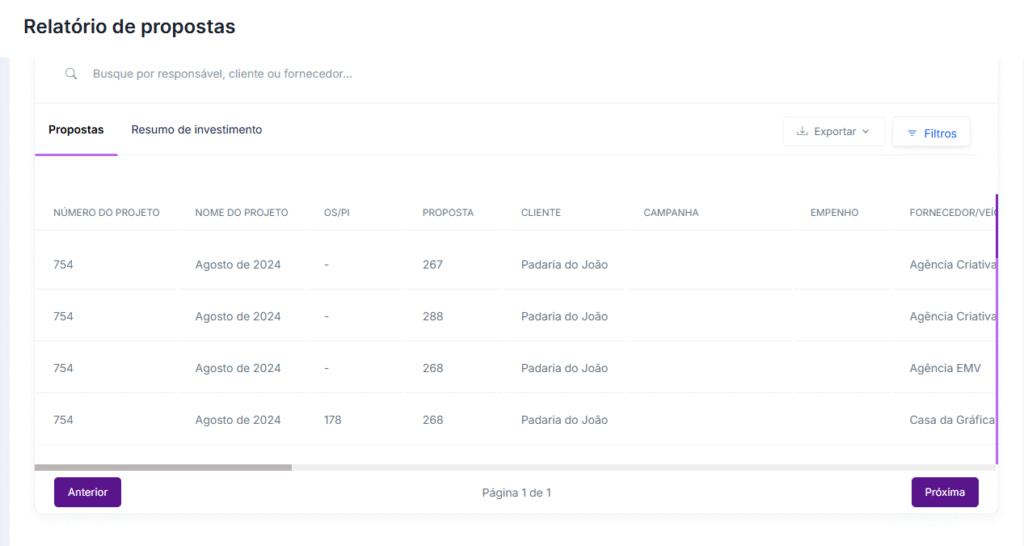
Task: Click the vertical purple scrollbar
Action: pyautogui.click(x=996, y=330)
